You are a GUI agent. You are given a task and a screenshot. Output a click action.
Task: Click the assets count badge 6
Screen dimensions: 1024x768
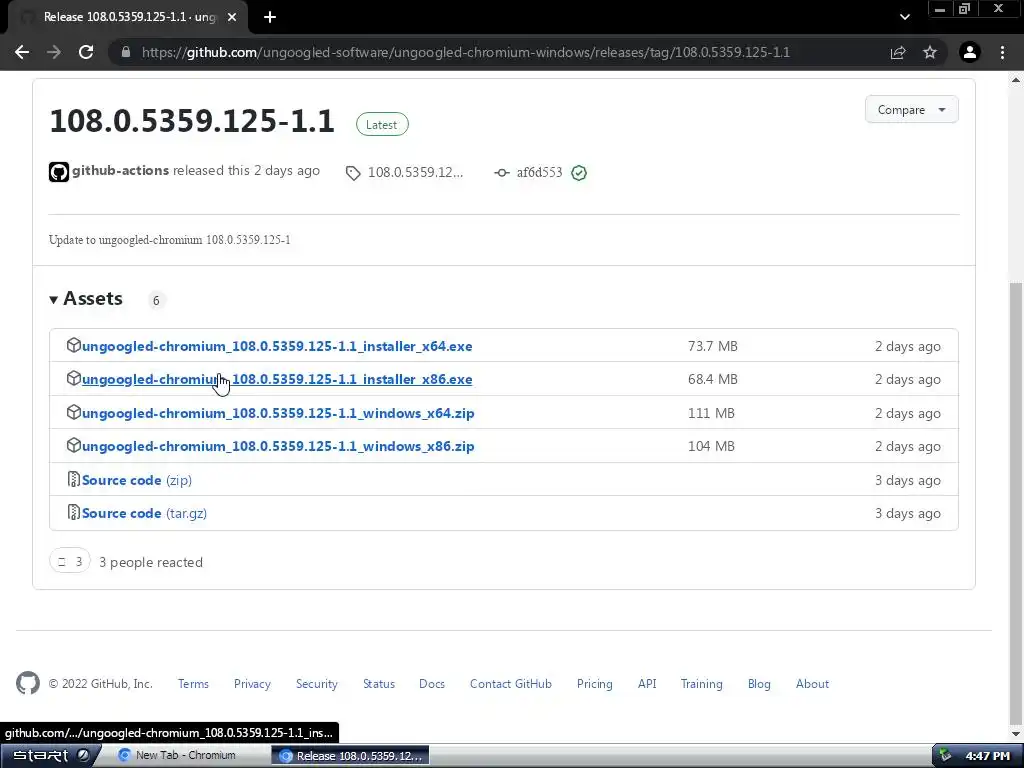click(x=156, y=300)
